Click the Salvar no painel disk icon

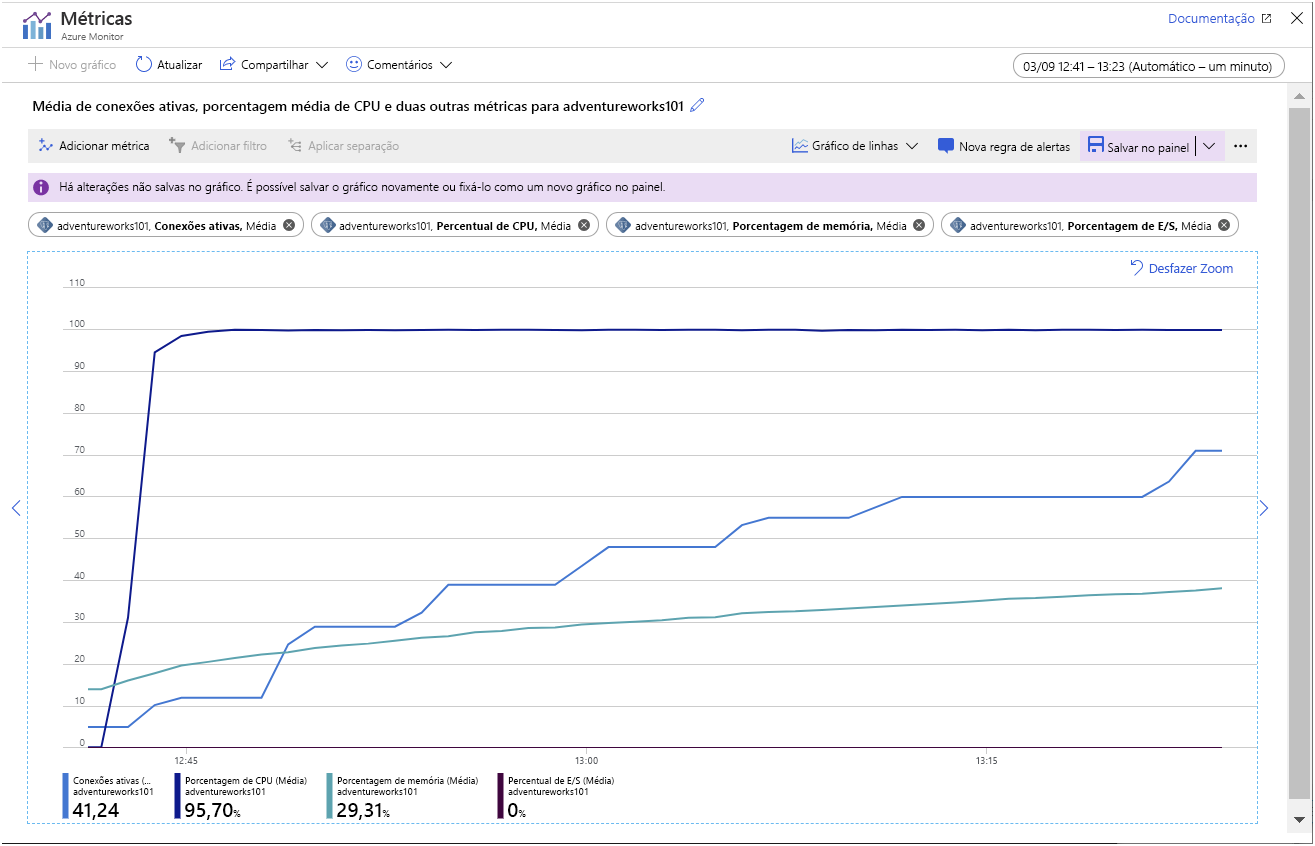(x=1095, y=146)
